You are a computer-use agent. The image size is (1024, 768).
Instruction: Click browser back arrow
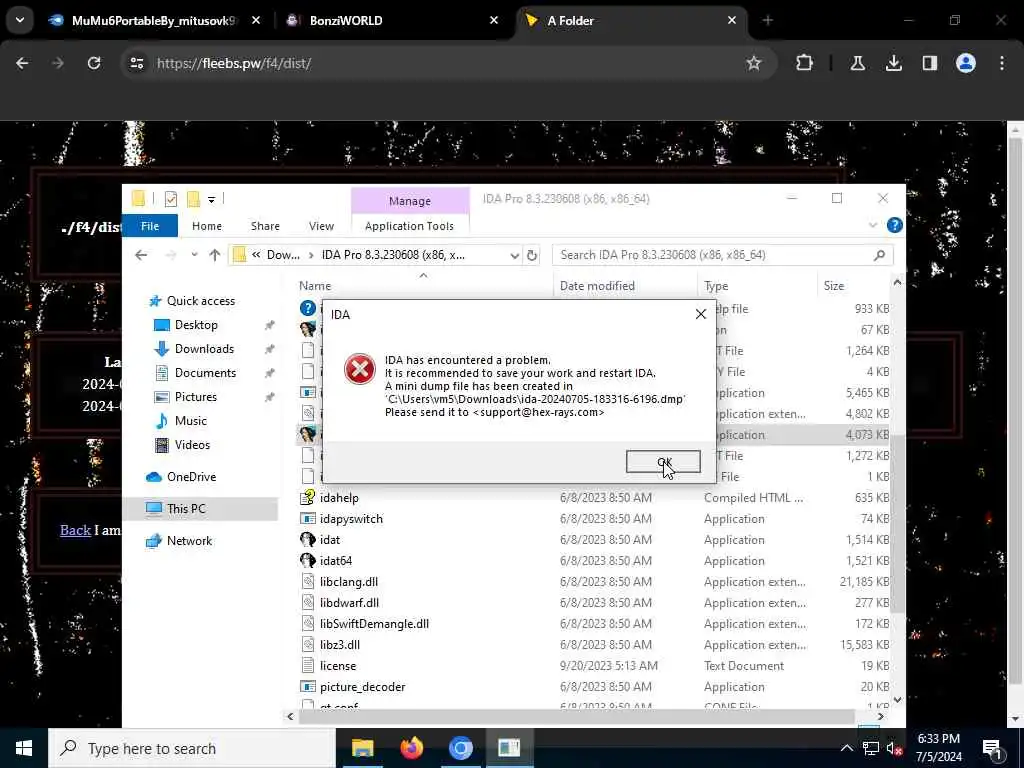tap(22, 63)
